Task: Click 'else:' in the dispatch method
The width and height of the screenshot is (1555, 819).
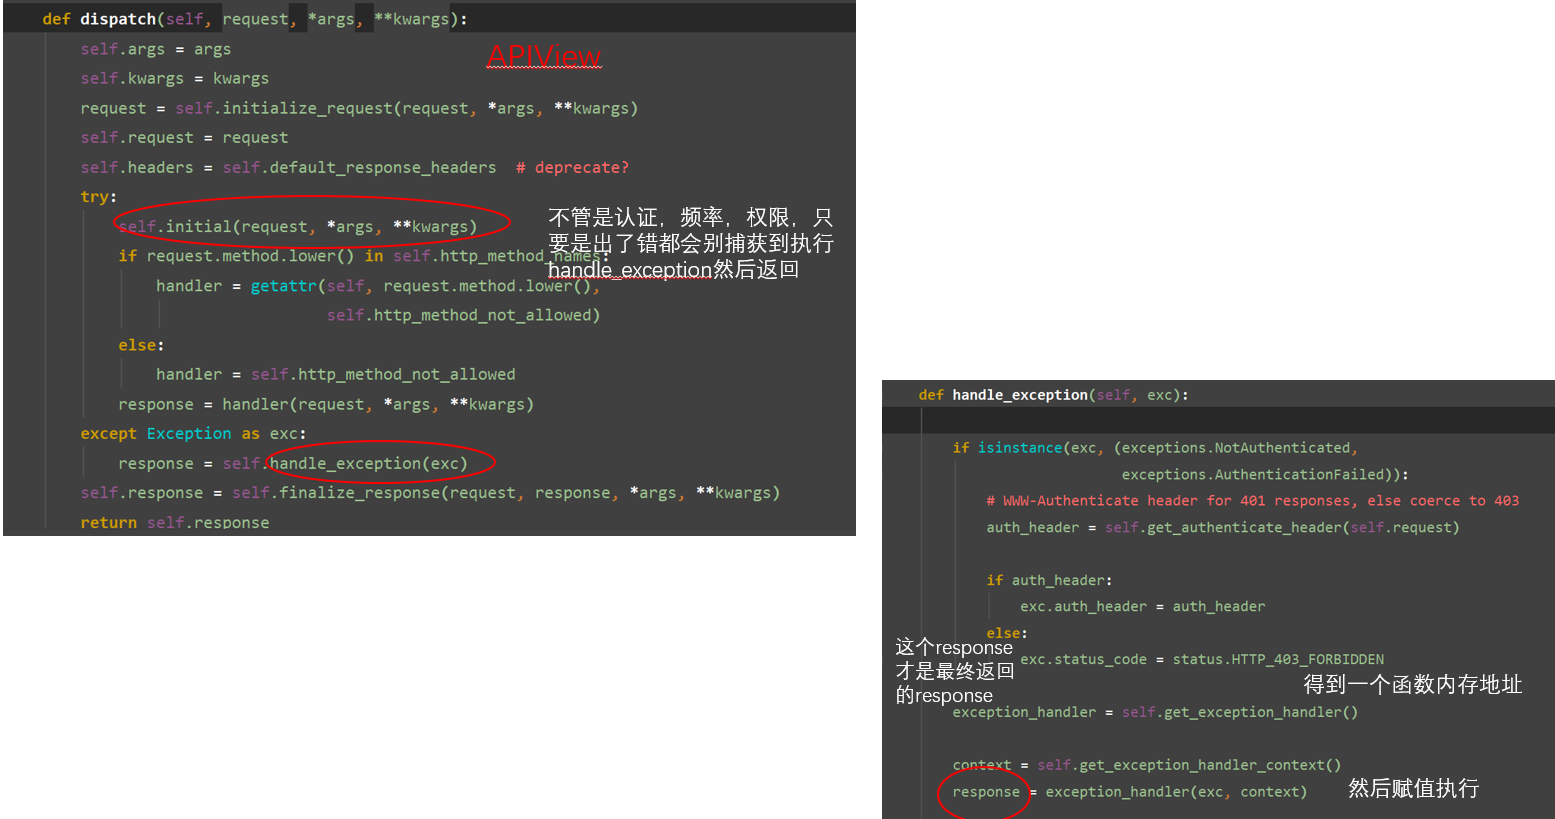Action: point(141,345)
